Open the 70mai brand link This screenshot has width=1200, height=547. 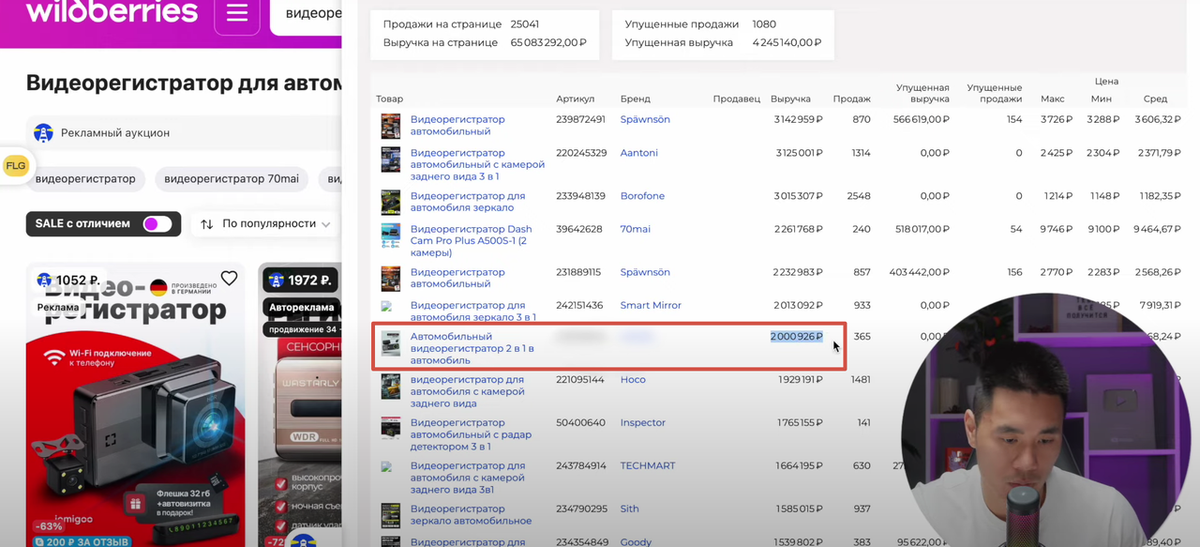coord(634,229)
